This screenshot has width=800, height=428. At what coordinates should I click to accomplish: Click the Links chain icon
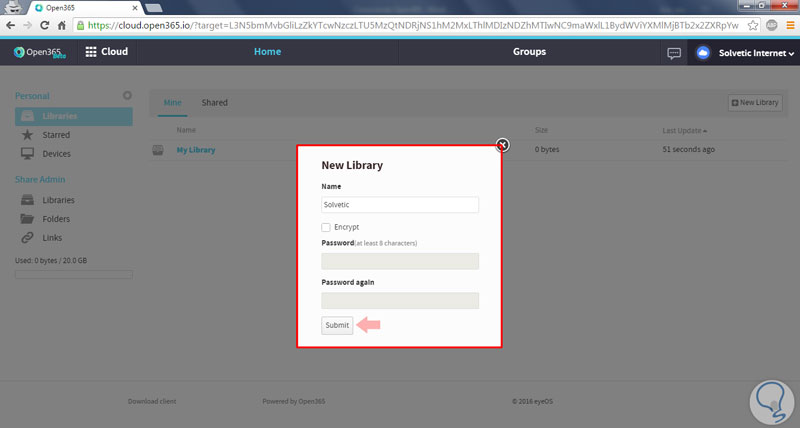27,237
